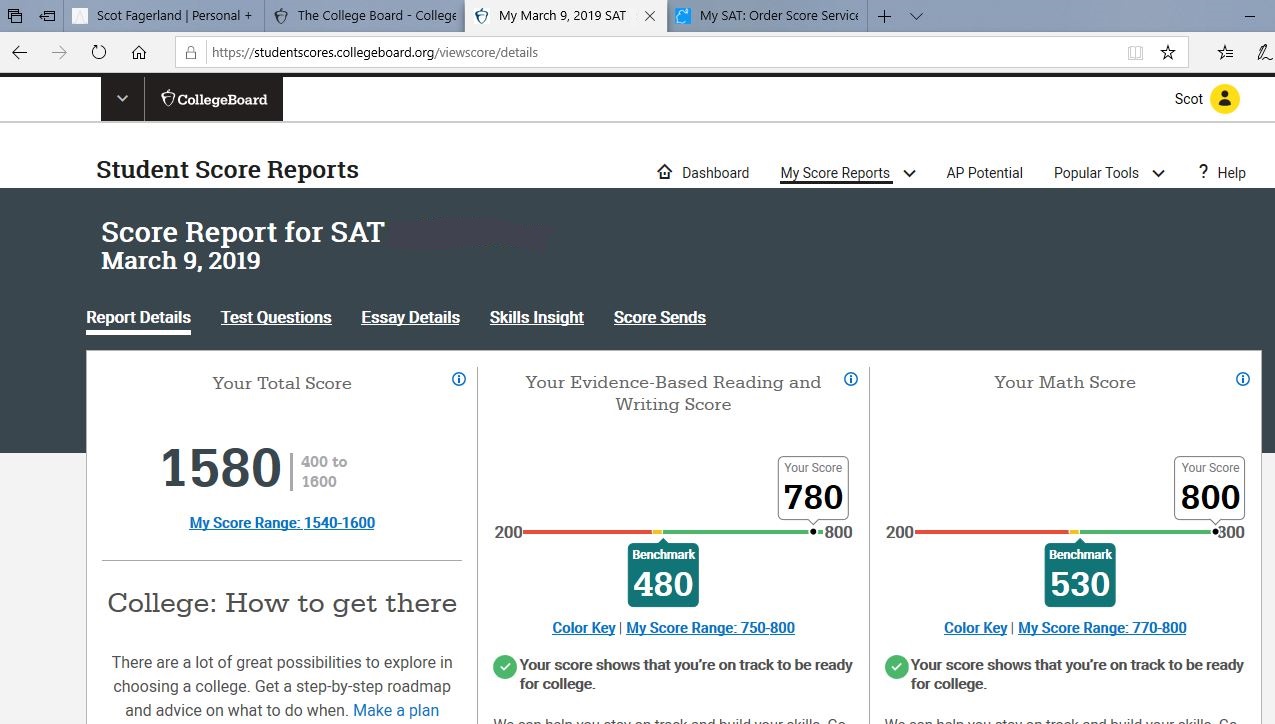1275x724 pixels.
Task: Open the Reading and Writing Color Key link
Action: (584, 628)
